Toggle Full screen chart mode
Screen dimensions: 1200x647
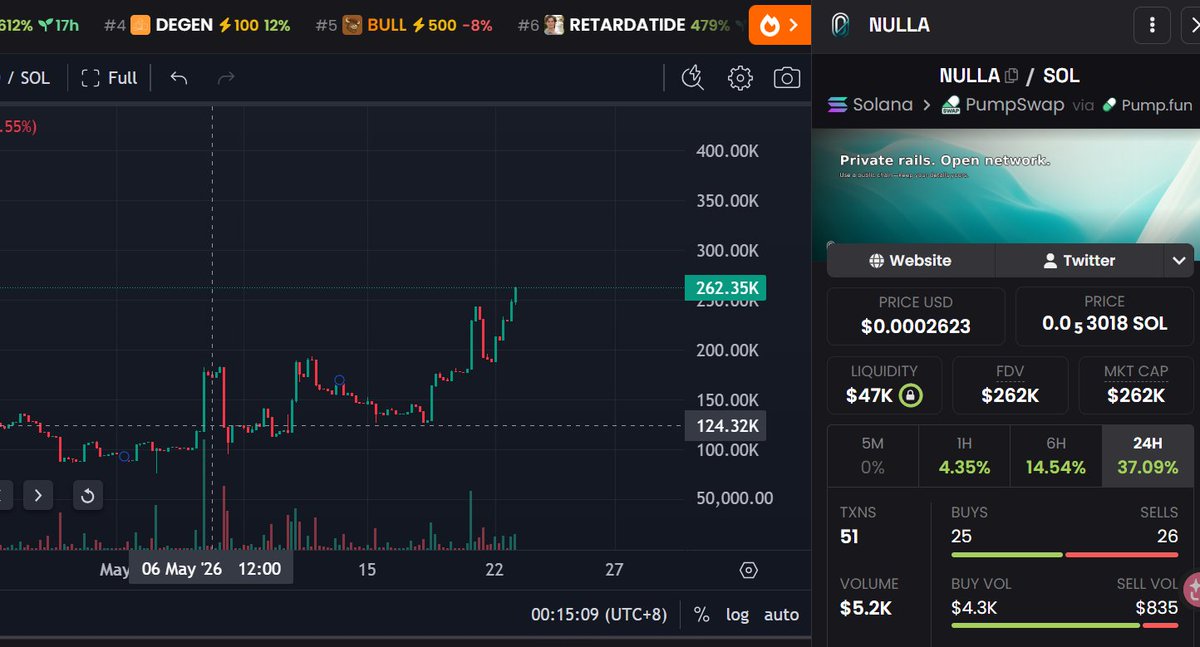(x=109, y=77)
